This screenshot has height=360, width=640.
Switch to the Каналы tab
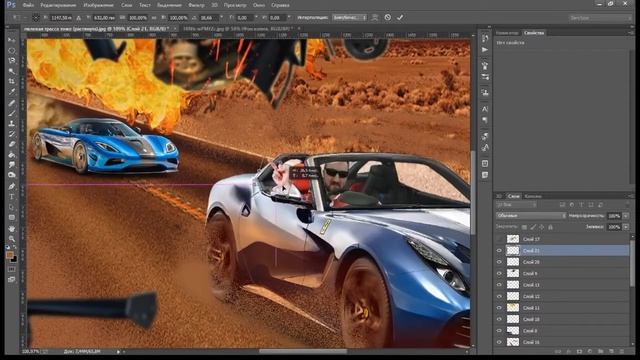pyautogui.click(x=533, y=196)
